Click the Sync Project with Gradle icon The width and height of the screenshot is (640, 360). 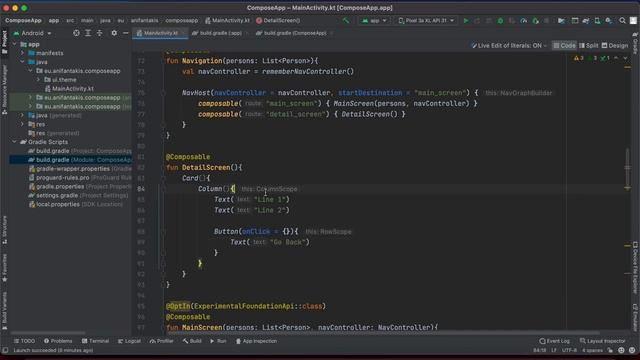point(586,20)
